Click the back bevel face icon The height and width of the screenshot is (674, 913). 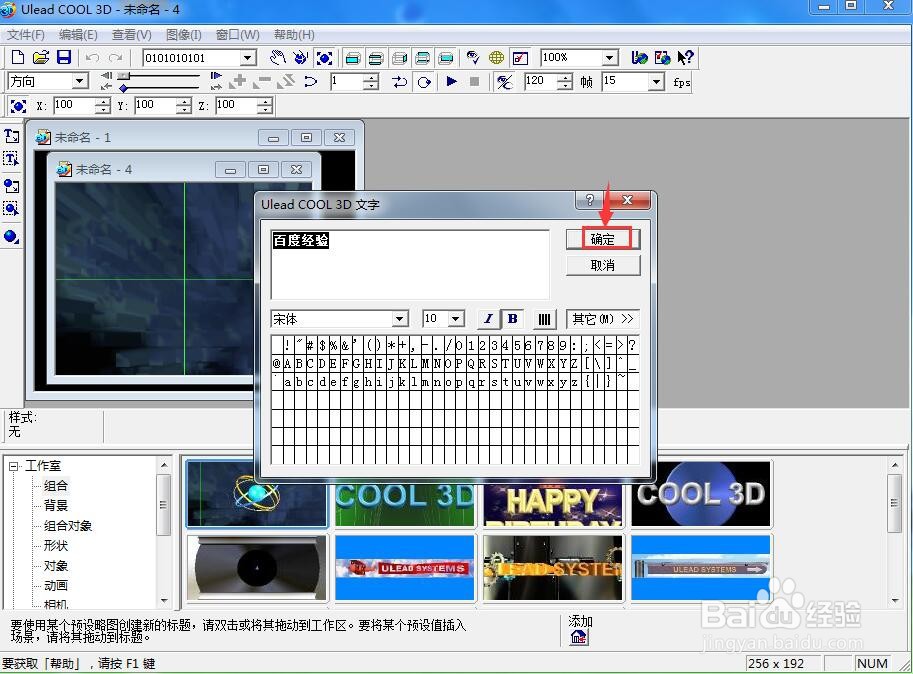click(x=423, y=58)
